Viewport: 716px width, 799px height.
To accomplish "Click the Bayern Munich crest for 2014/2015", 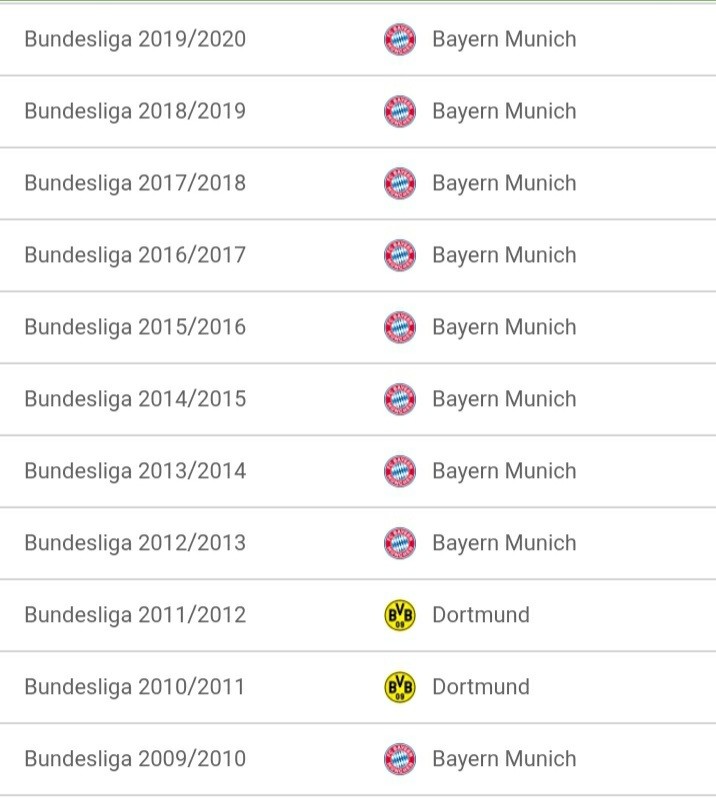I will point(400,399).
